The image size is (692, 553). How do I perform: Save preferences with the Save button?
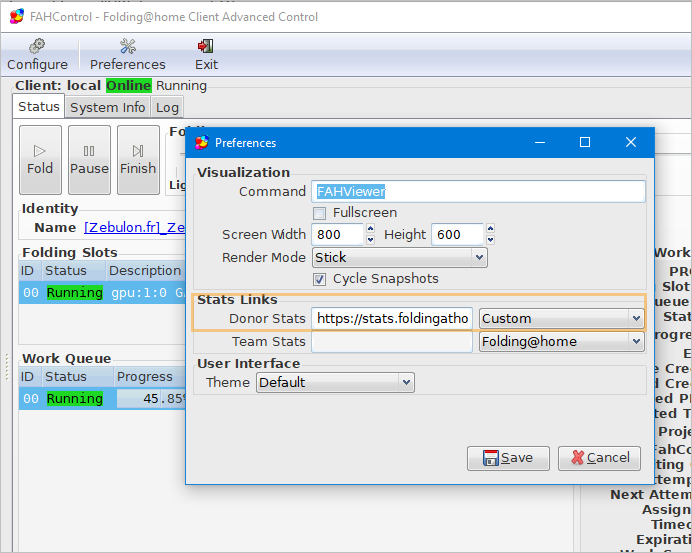(x=508, y=458)
